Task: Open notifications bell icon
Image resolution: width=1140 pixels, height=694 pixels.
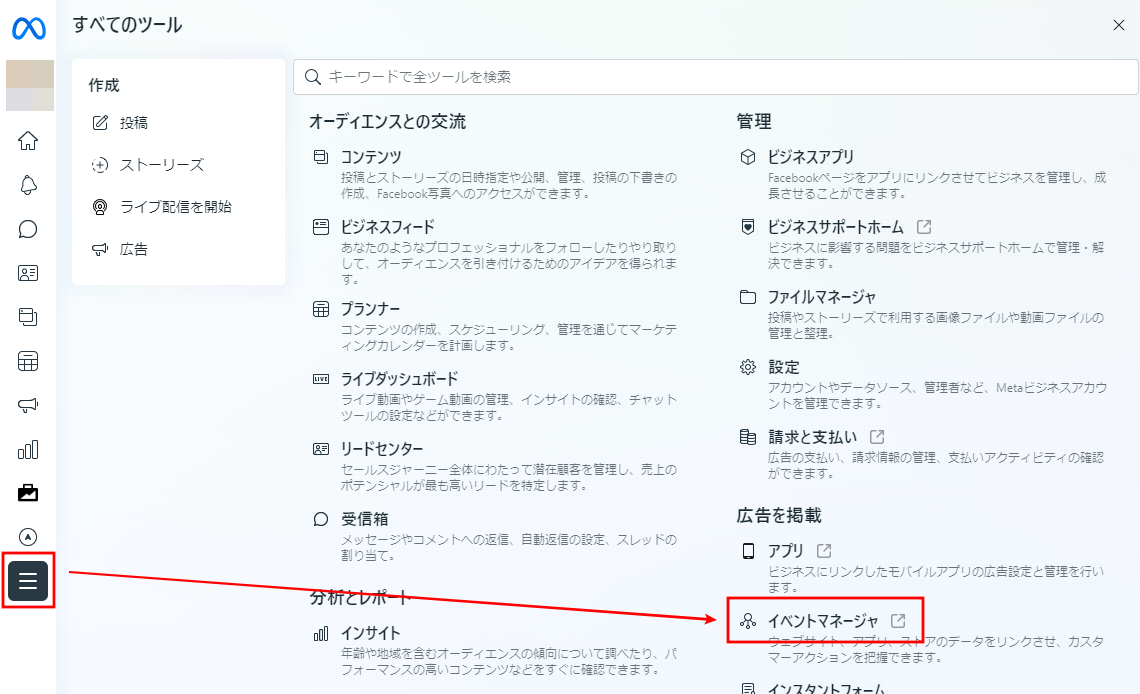Action: pos(28,185)
